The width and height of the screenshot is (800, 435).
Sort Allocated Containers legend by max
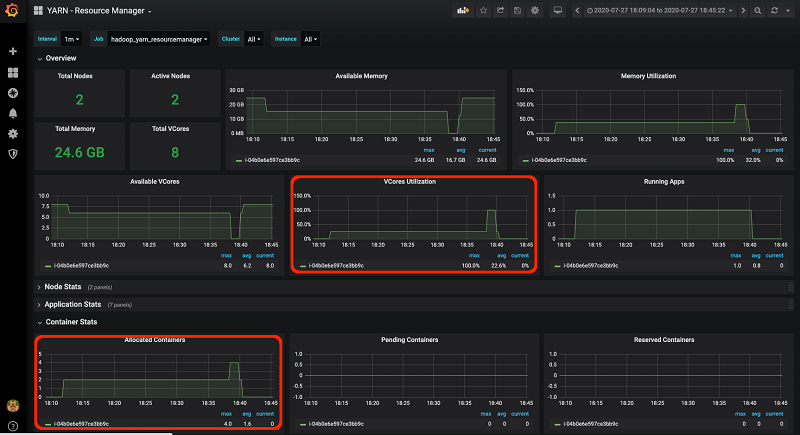pyautogui.click(x=226, y=414)
